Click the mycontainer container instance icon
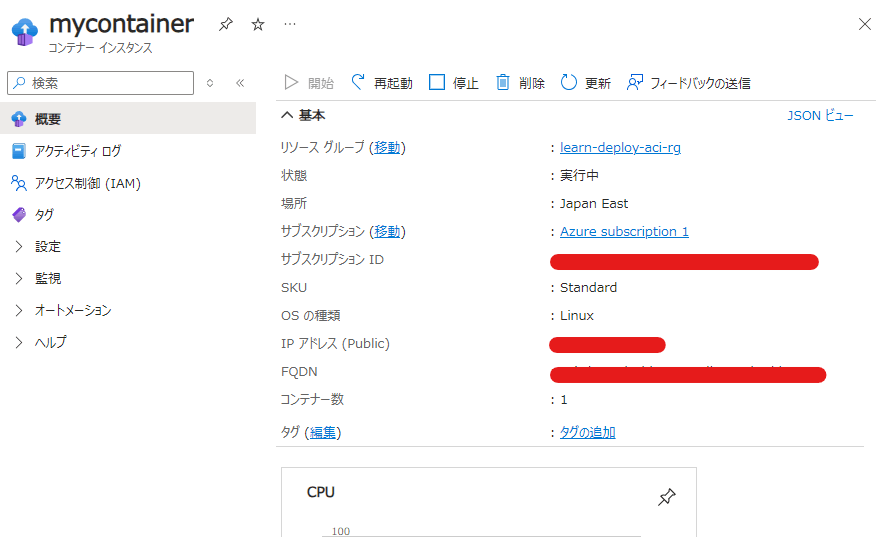The image size is (876, 537). point(24,32)
